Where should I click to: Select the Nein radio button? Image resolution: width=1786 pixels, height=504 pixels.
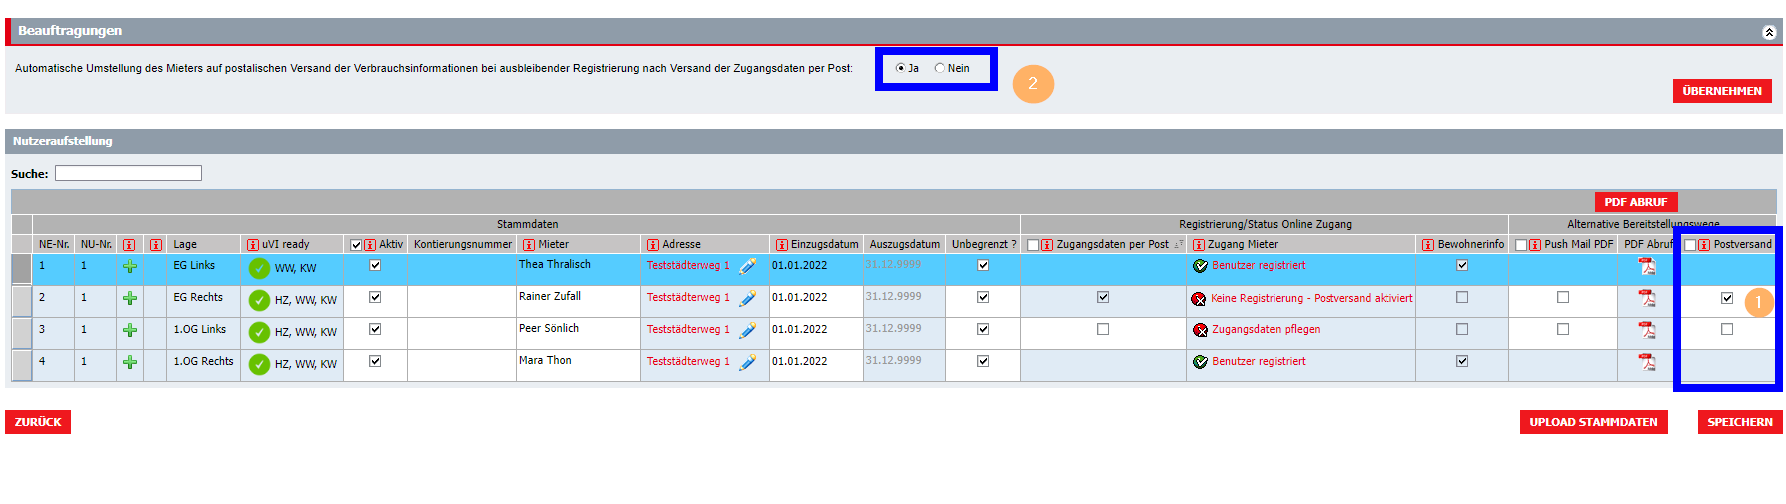(939, 69)
